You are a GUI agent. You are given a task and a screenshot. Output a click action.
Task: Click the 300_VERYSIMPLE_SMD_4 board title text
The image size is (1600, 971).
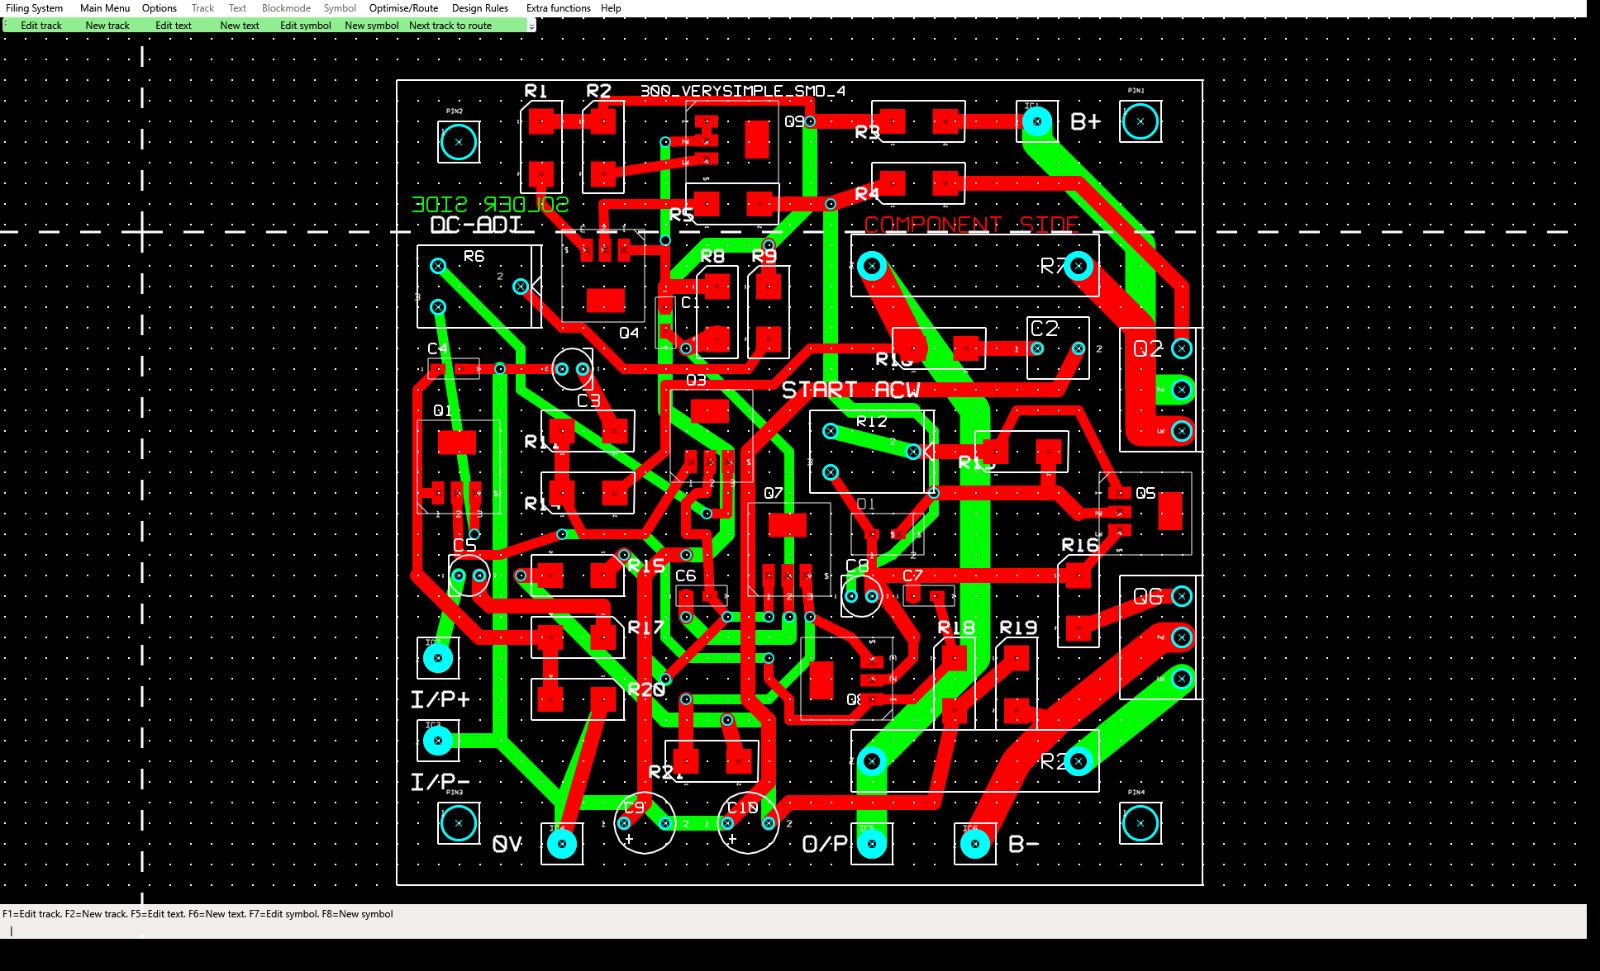pos(743,91)
